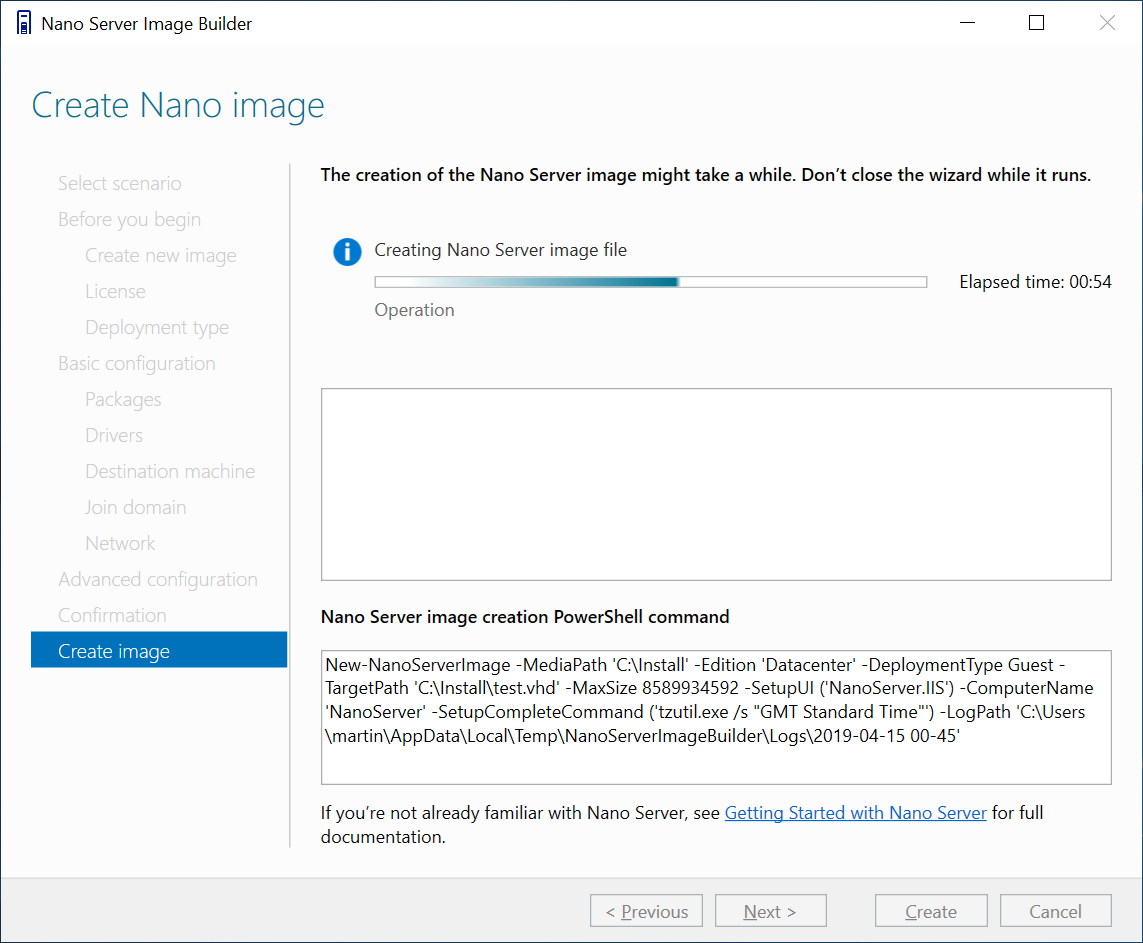Open 'Before you begin' step

point(129,219)
